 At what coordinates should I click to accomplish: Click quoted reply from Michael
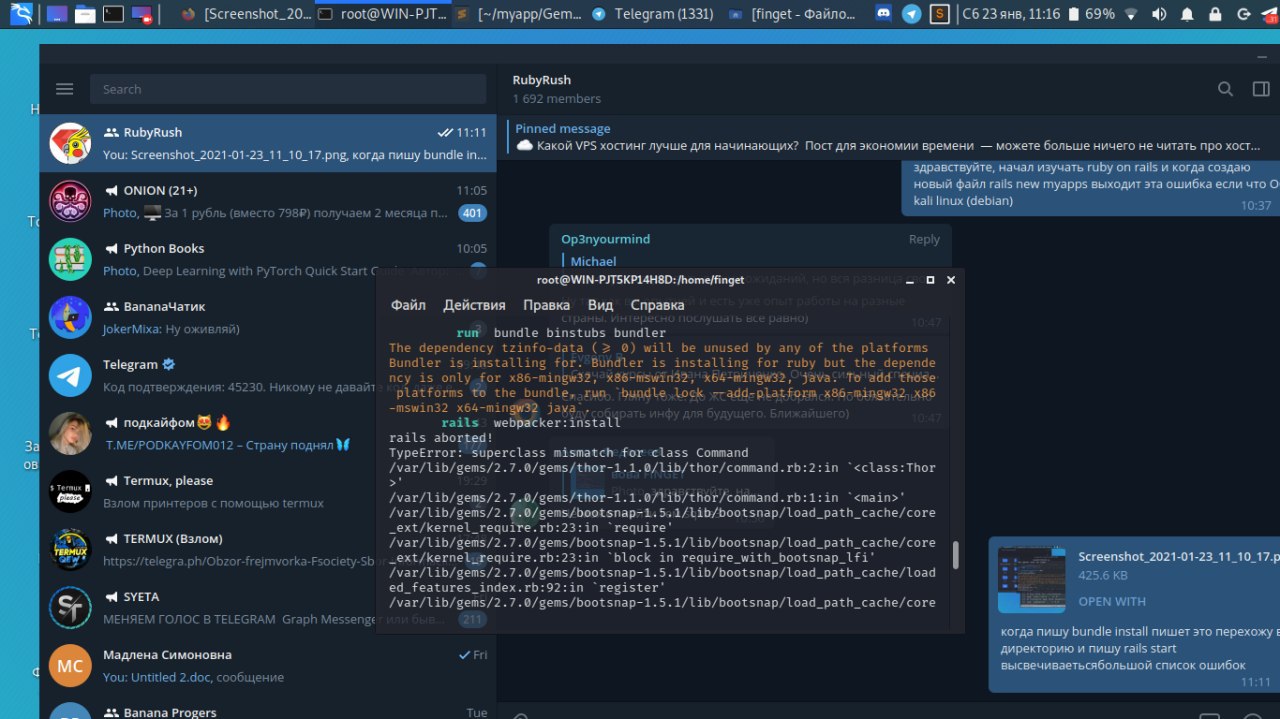point(593,261)
